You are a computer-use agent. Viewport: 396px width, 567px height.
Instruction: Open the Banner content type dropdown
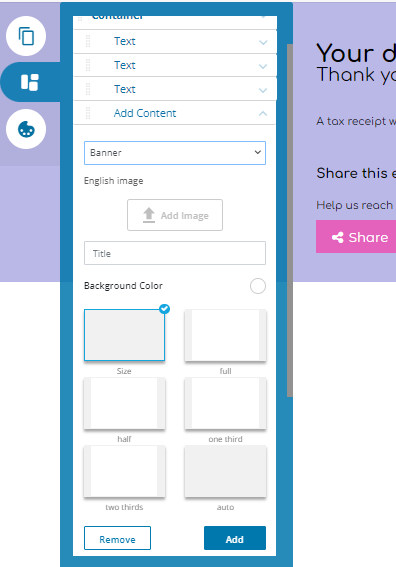click(175, 153)
